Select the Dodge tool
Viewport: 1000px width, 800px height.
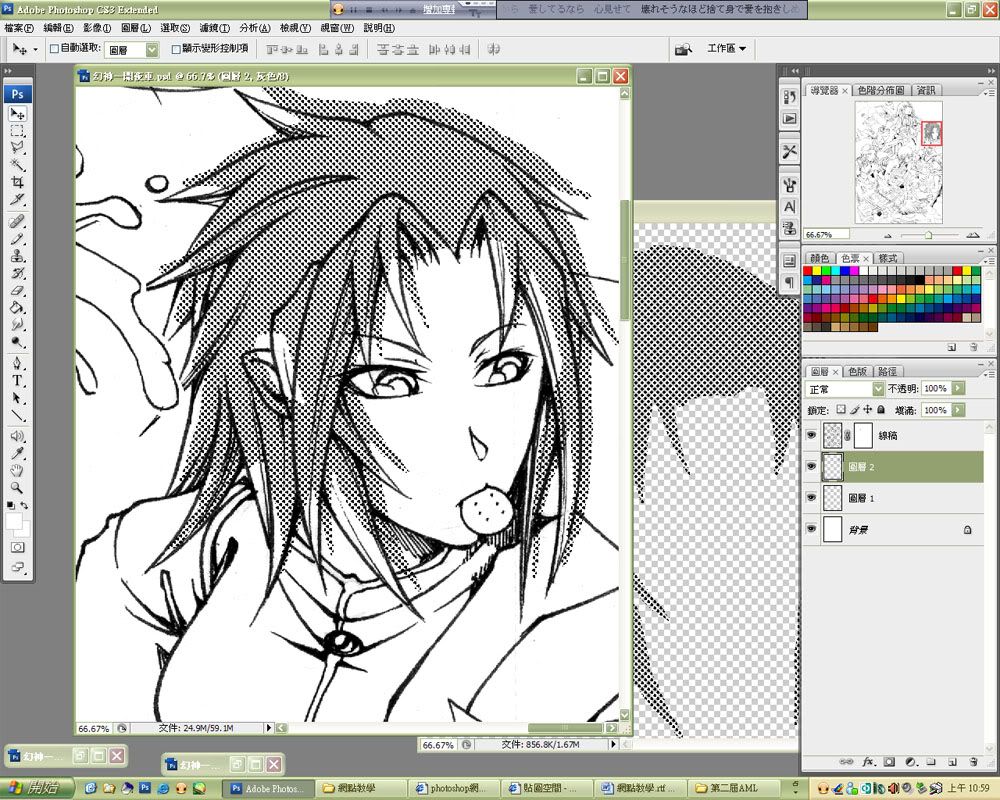point(17,342)
